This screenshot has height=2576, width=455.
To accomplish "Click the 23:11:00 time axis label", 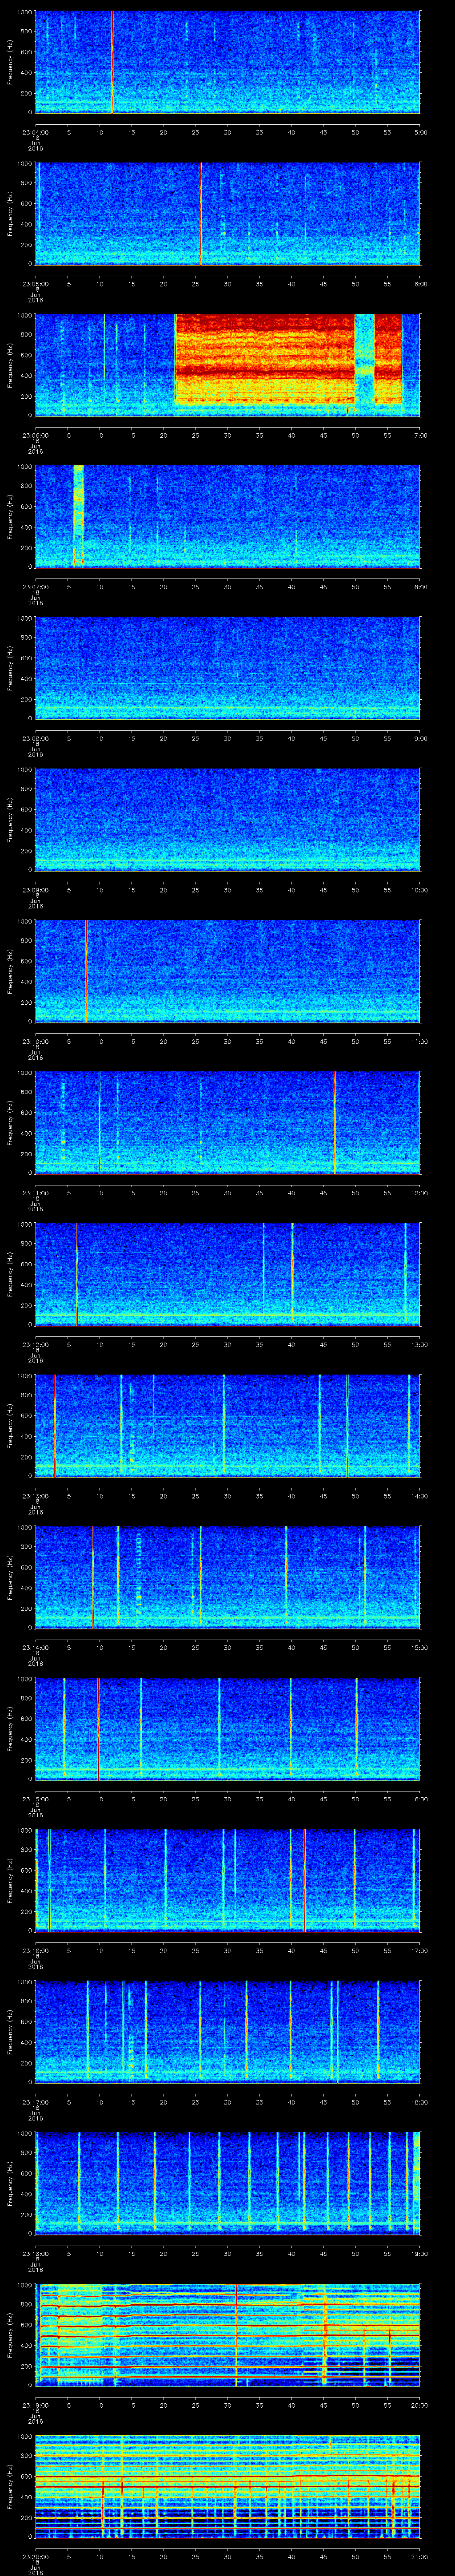I will tap(35, 1193).
